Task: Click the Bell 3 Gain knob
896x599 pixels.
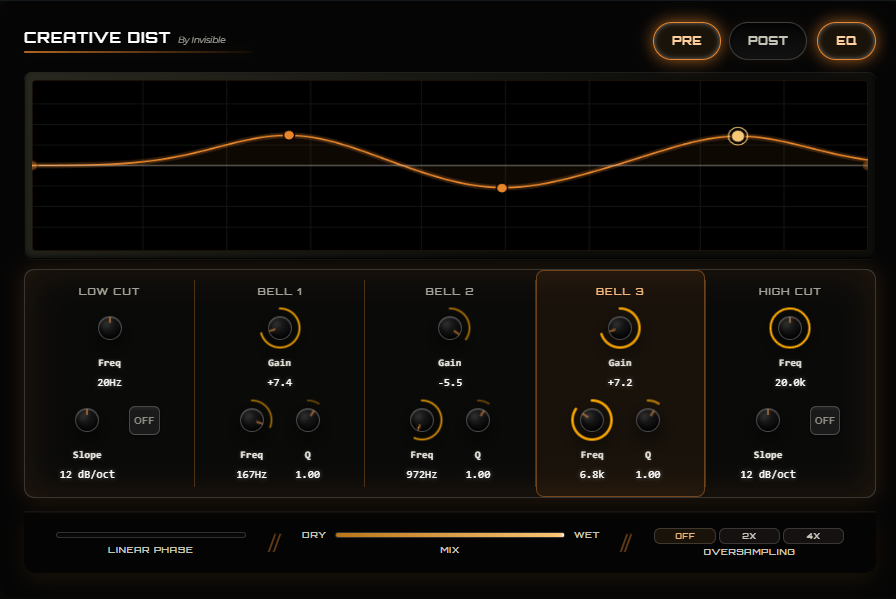Action: [x=620, y=328]
